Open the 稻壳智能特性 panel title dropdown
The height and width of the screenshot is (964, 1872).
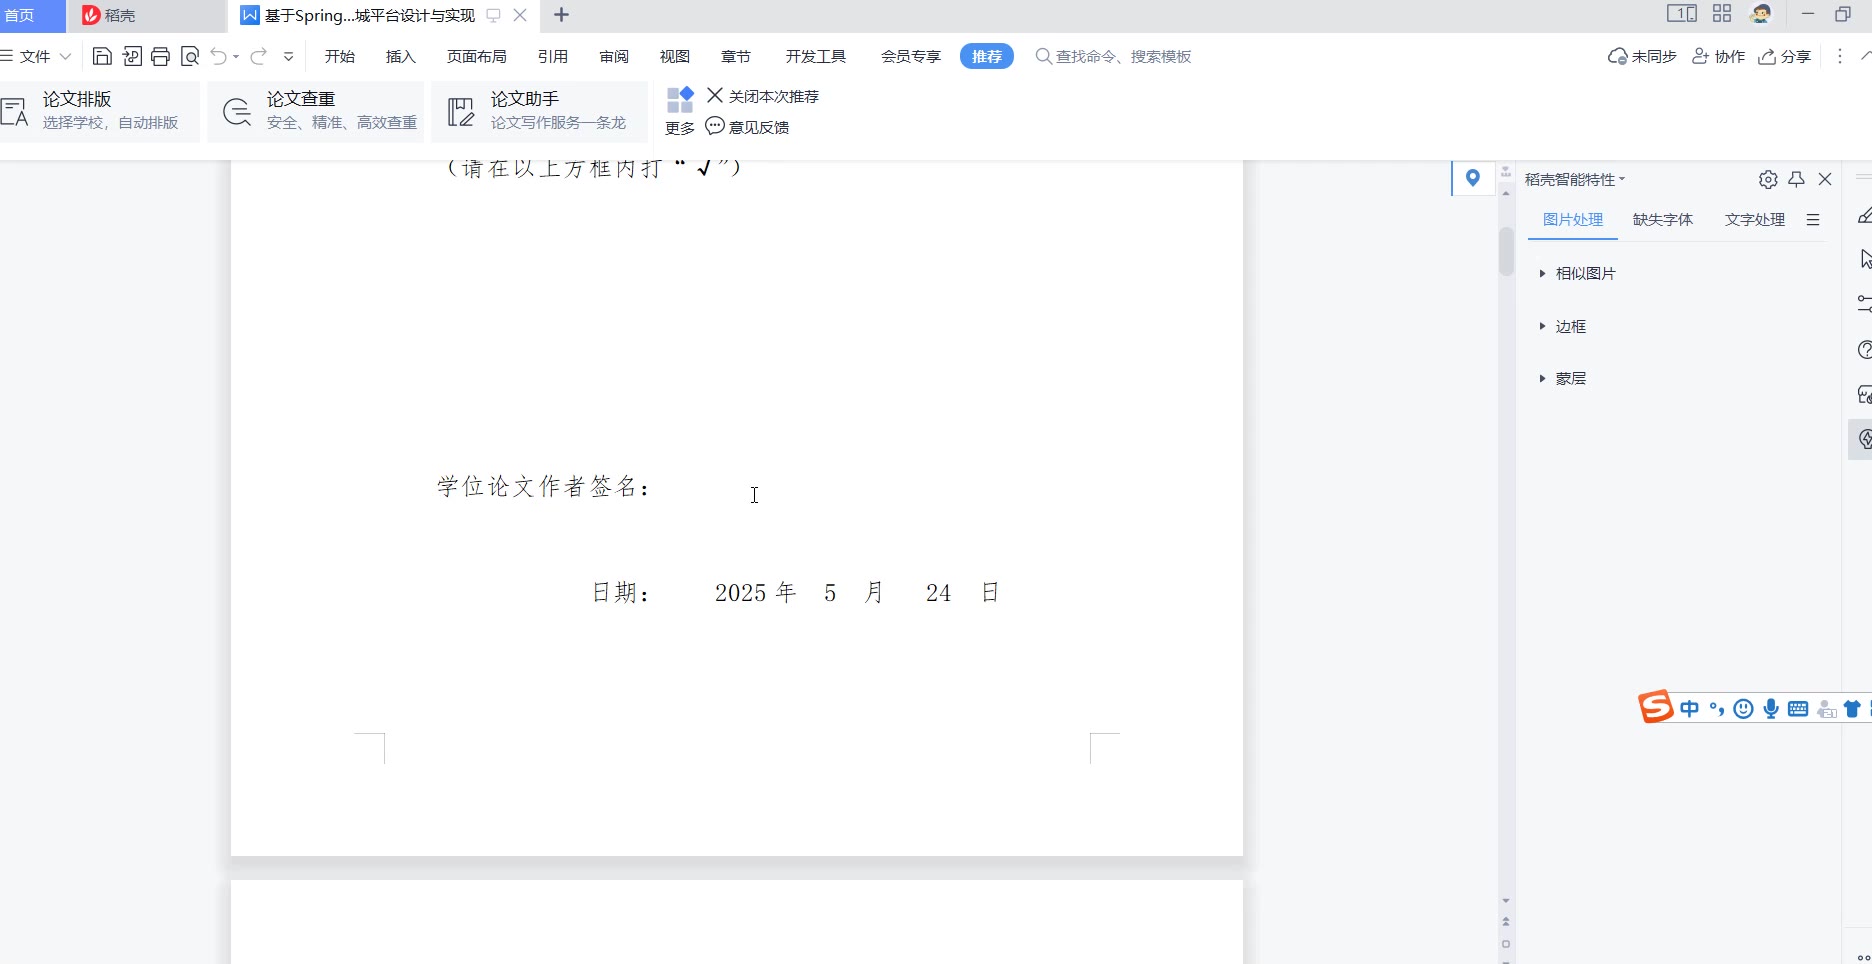pyautogui.click(x=1622, y=179)
